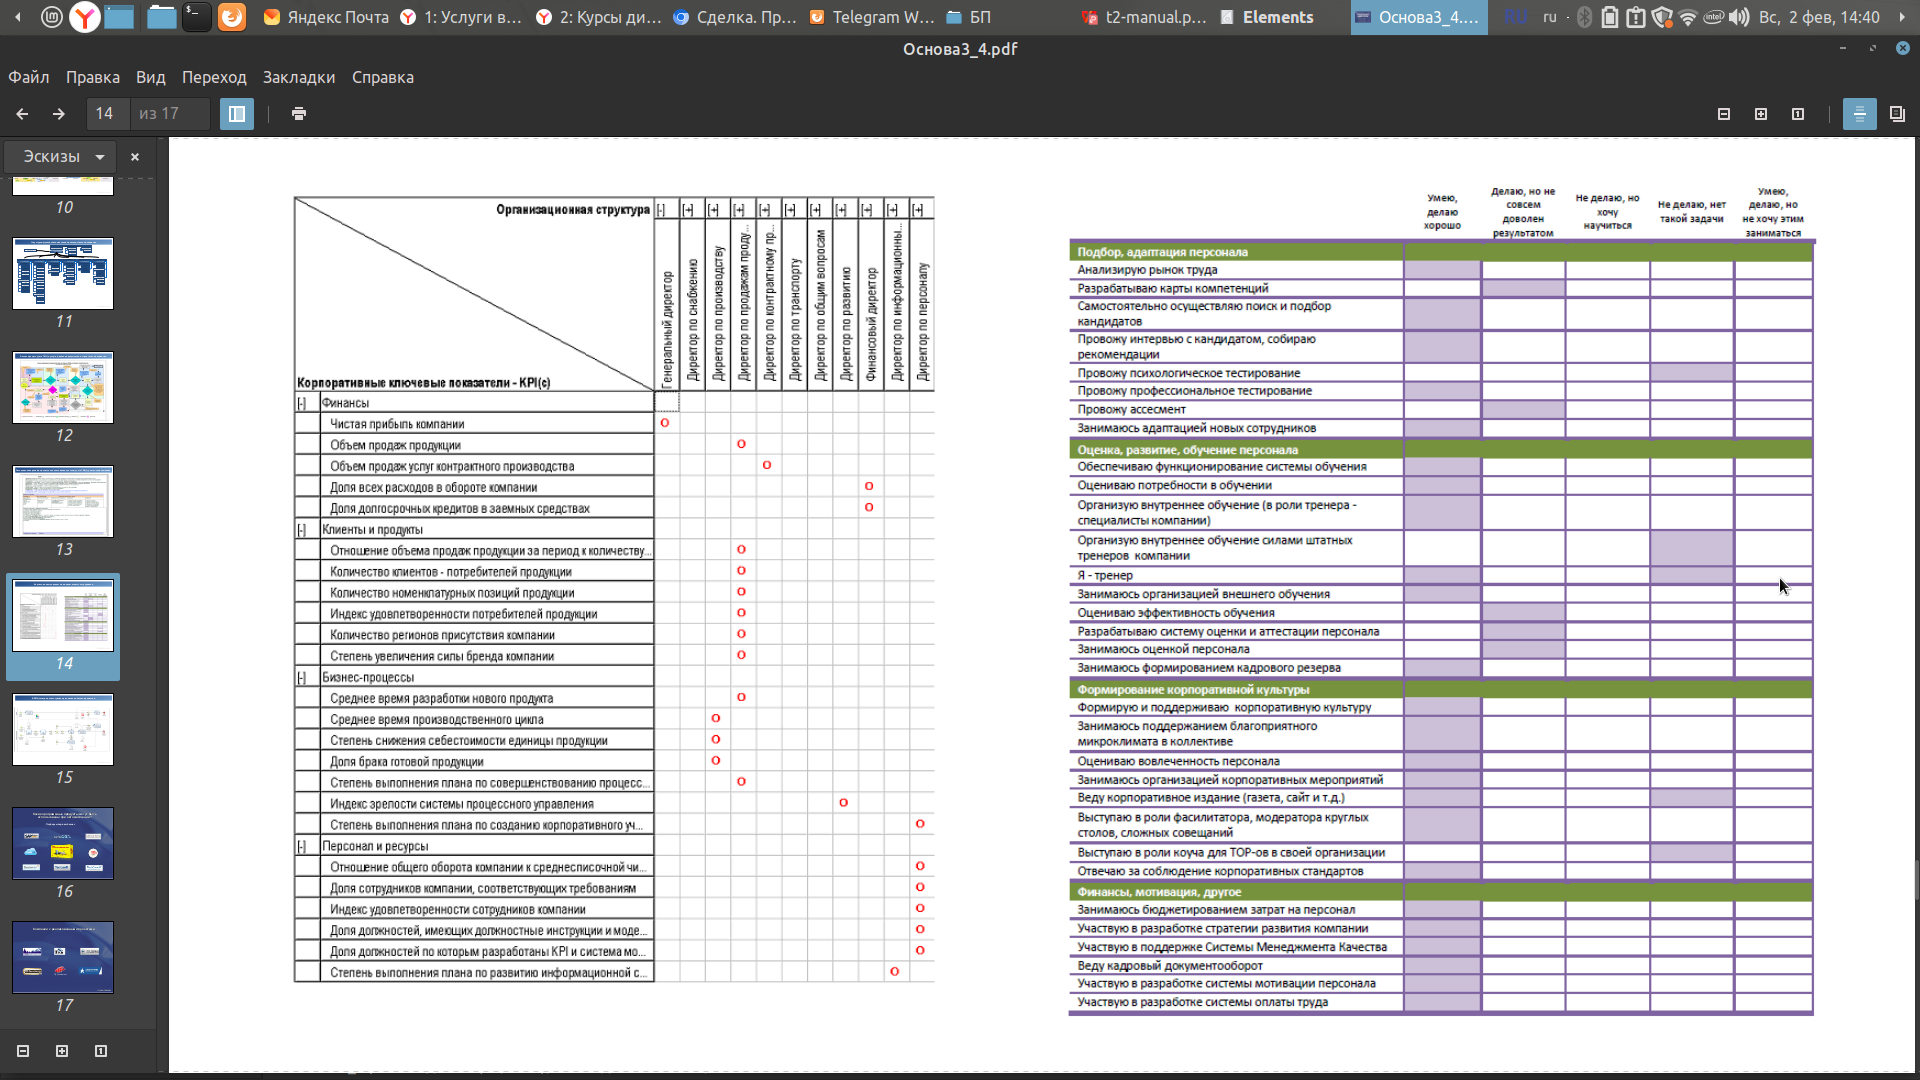This screenshot has width=1920, height=1080.
Task: Close the thumbnails sidebar with X
Action: 135,157
